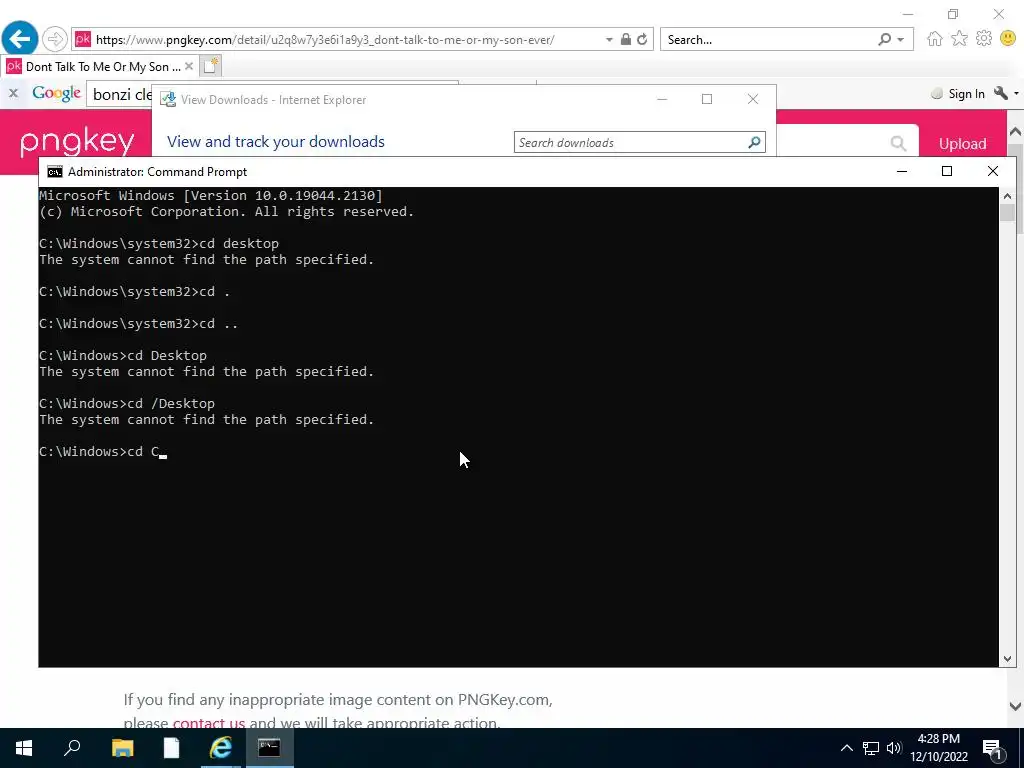Open the white document taskbar icon
This screenshot has height=768, width=1024.
171,748
